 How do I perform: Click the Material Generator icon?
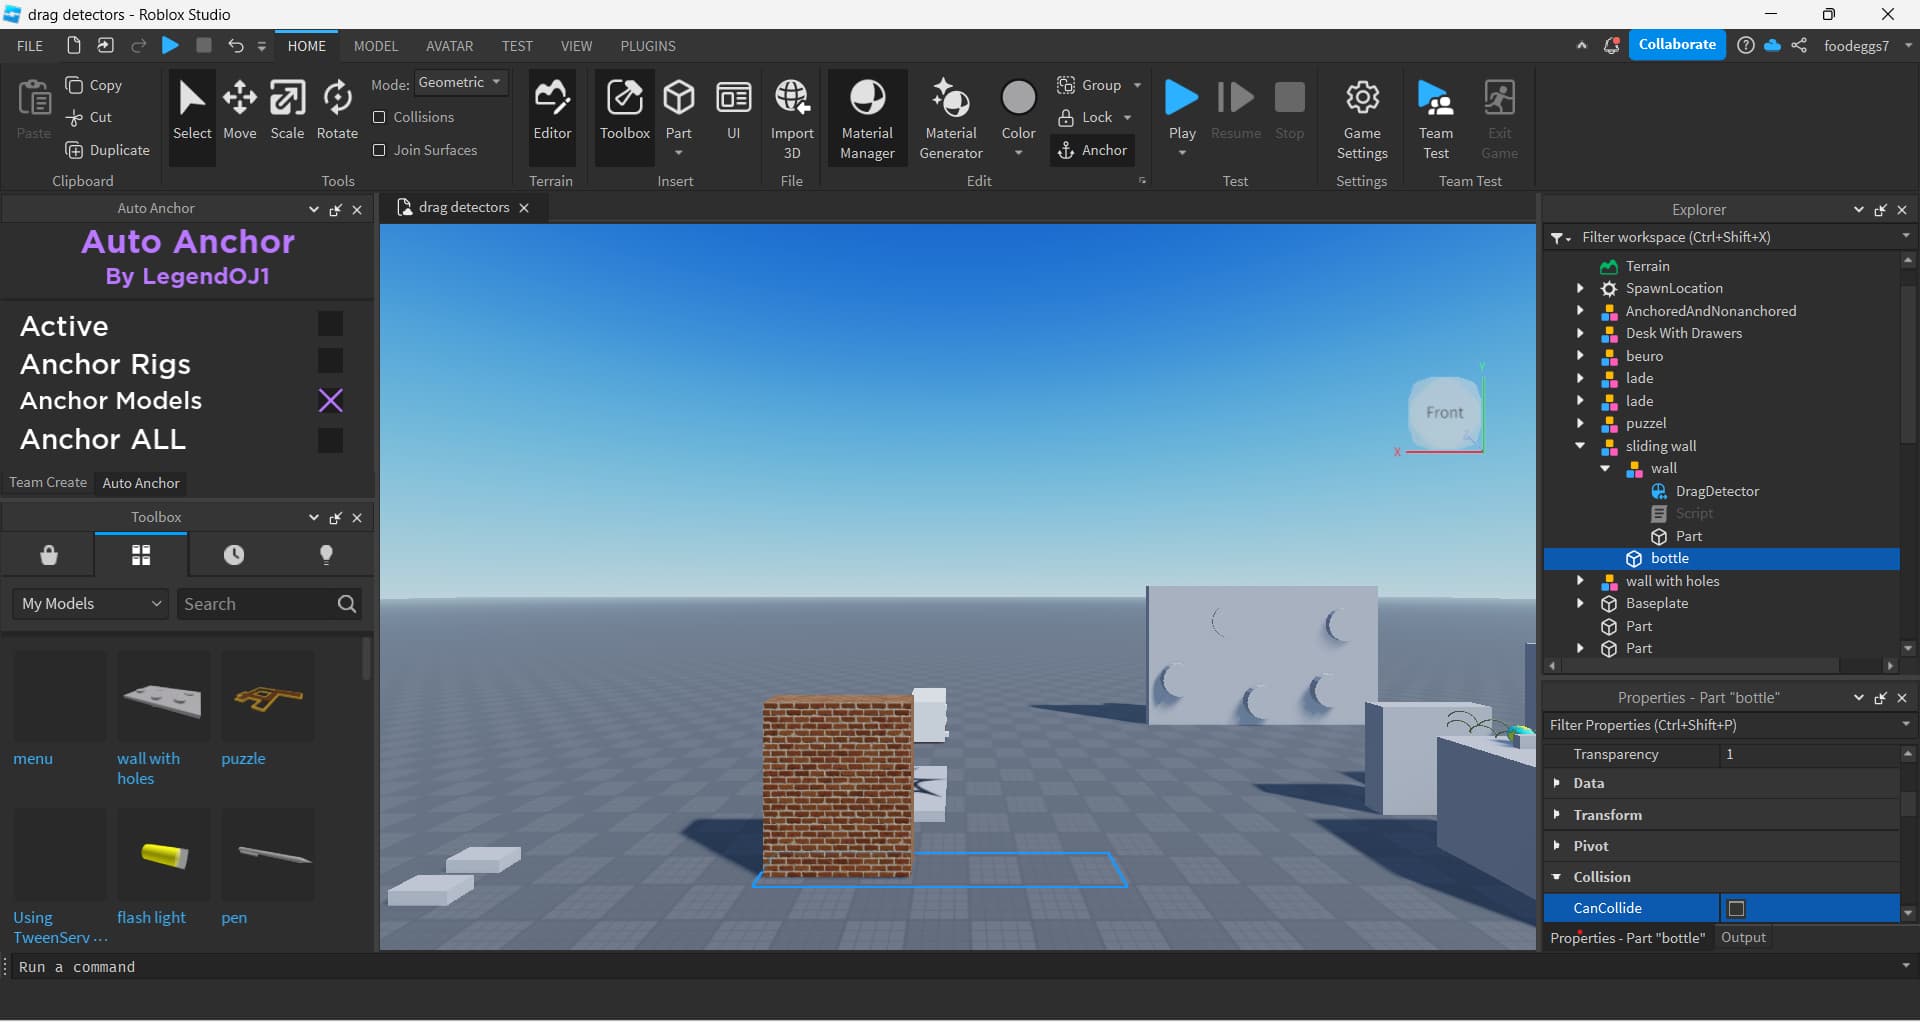pyautogui.click(x=951, y=118)
